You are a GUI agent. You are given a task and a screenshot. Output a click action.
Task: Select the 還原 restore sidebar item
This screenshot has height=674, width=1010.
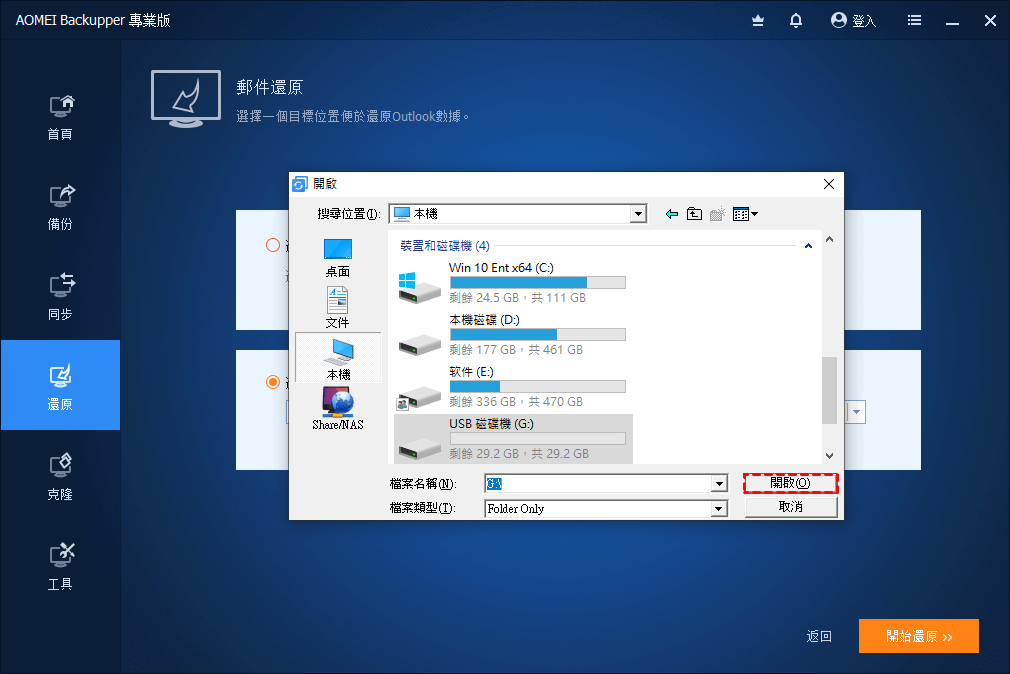coord(60,385)
